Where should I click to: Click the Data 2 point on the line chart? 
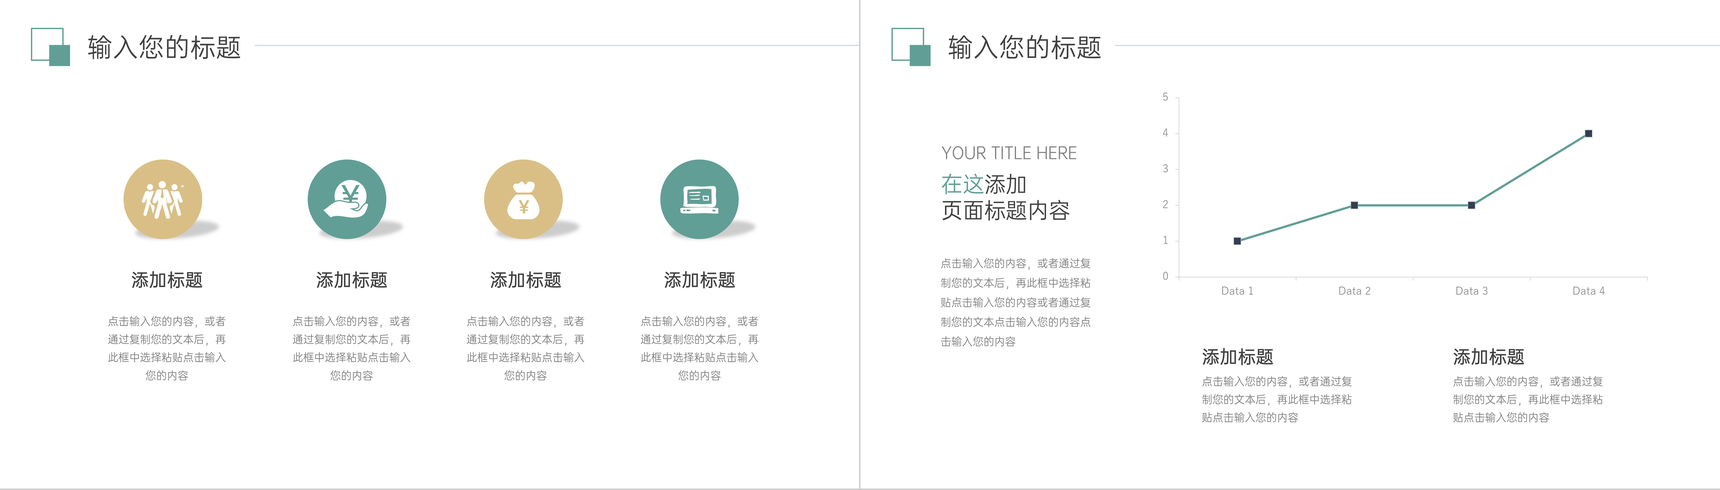[x=1354, y=205]
